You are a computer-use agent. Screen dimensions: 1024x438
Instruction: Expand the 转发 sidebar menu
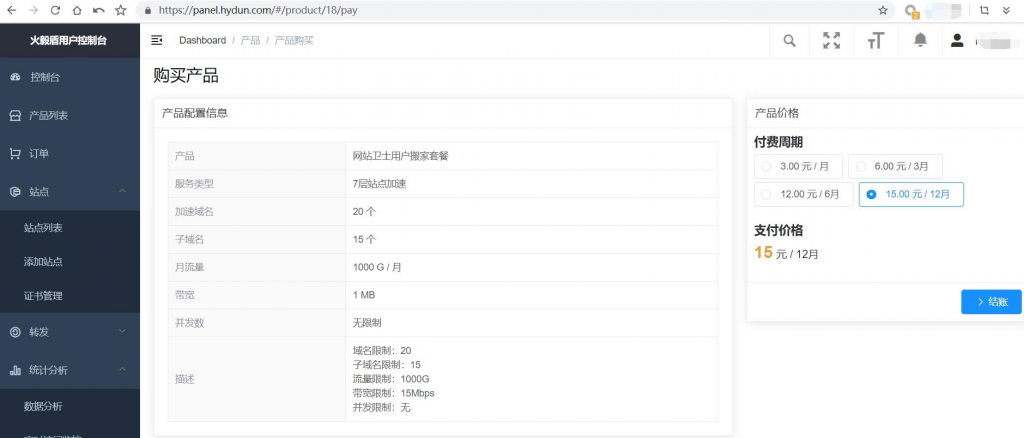70,332
